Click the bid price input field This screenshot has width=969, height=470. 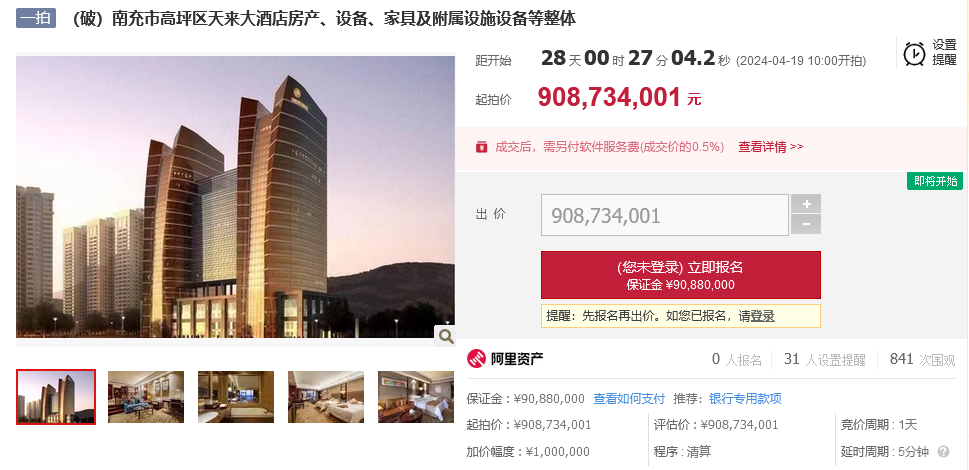coord(665,215)
